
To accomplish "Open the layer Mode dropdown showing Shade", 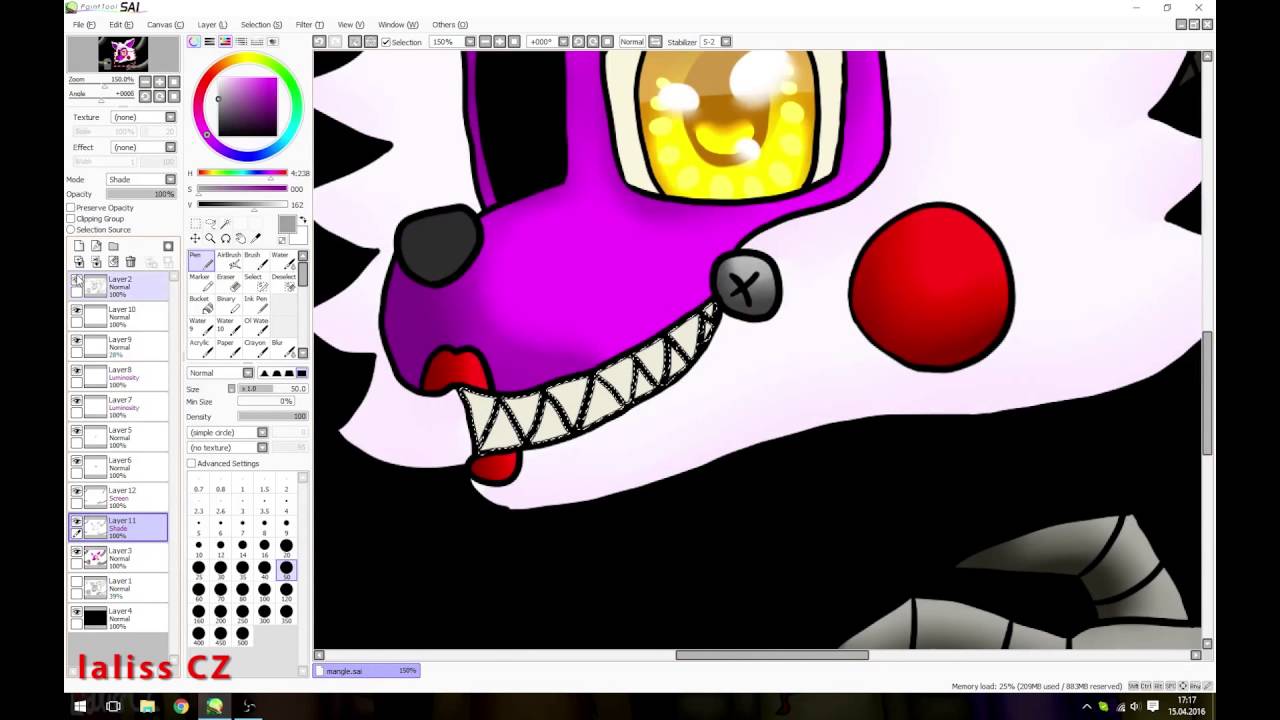I will click(141, 180).
